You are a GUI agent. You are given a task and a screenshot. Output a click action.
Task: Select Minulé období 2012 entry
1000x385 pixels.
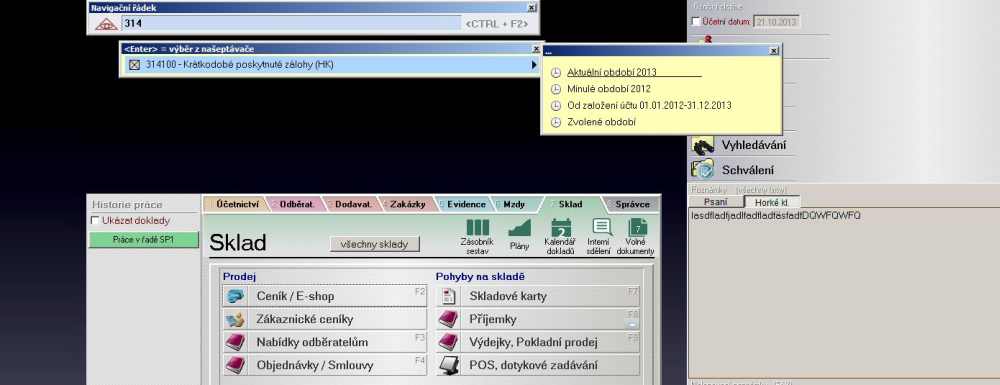pos(608,89)
